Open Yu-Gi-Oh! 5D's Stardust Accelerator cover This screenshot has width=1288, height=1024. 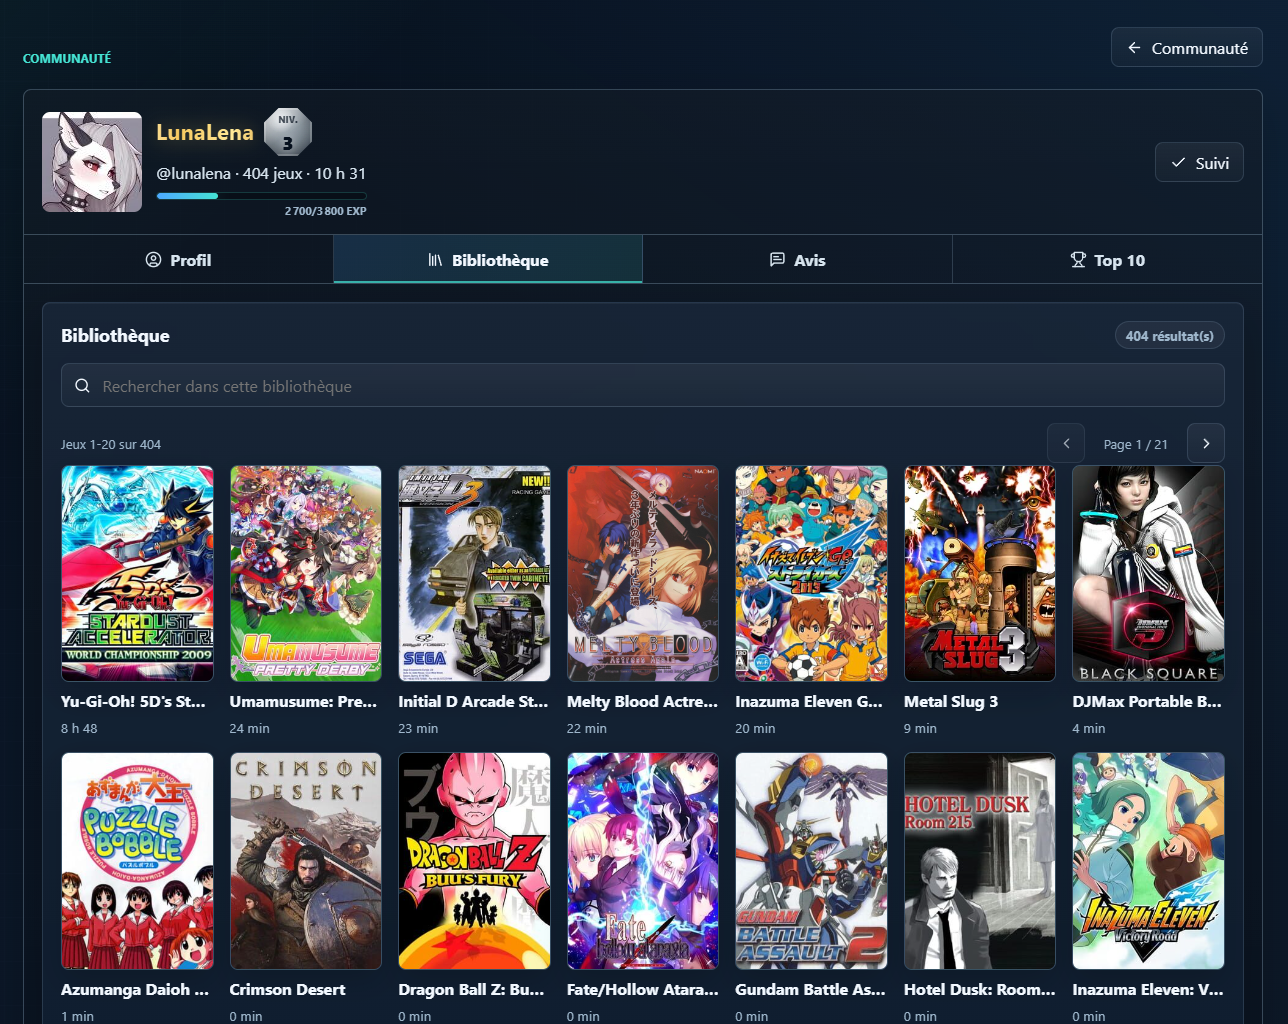137,573
